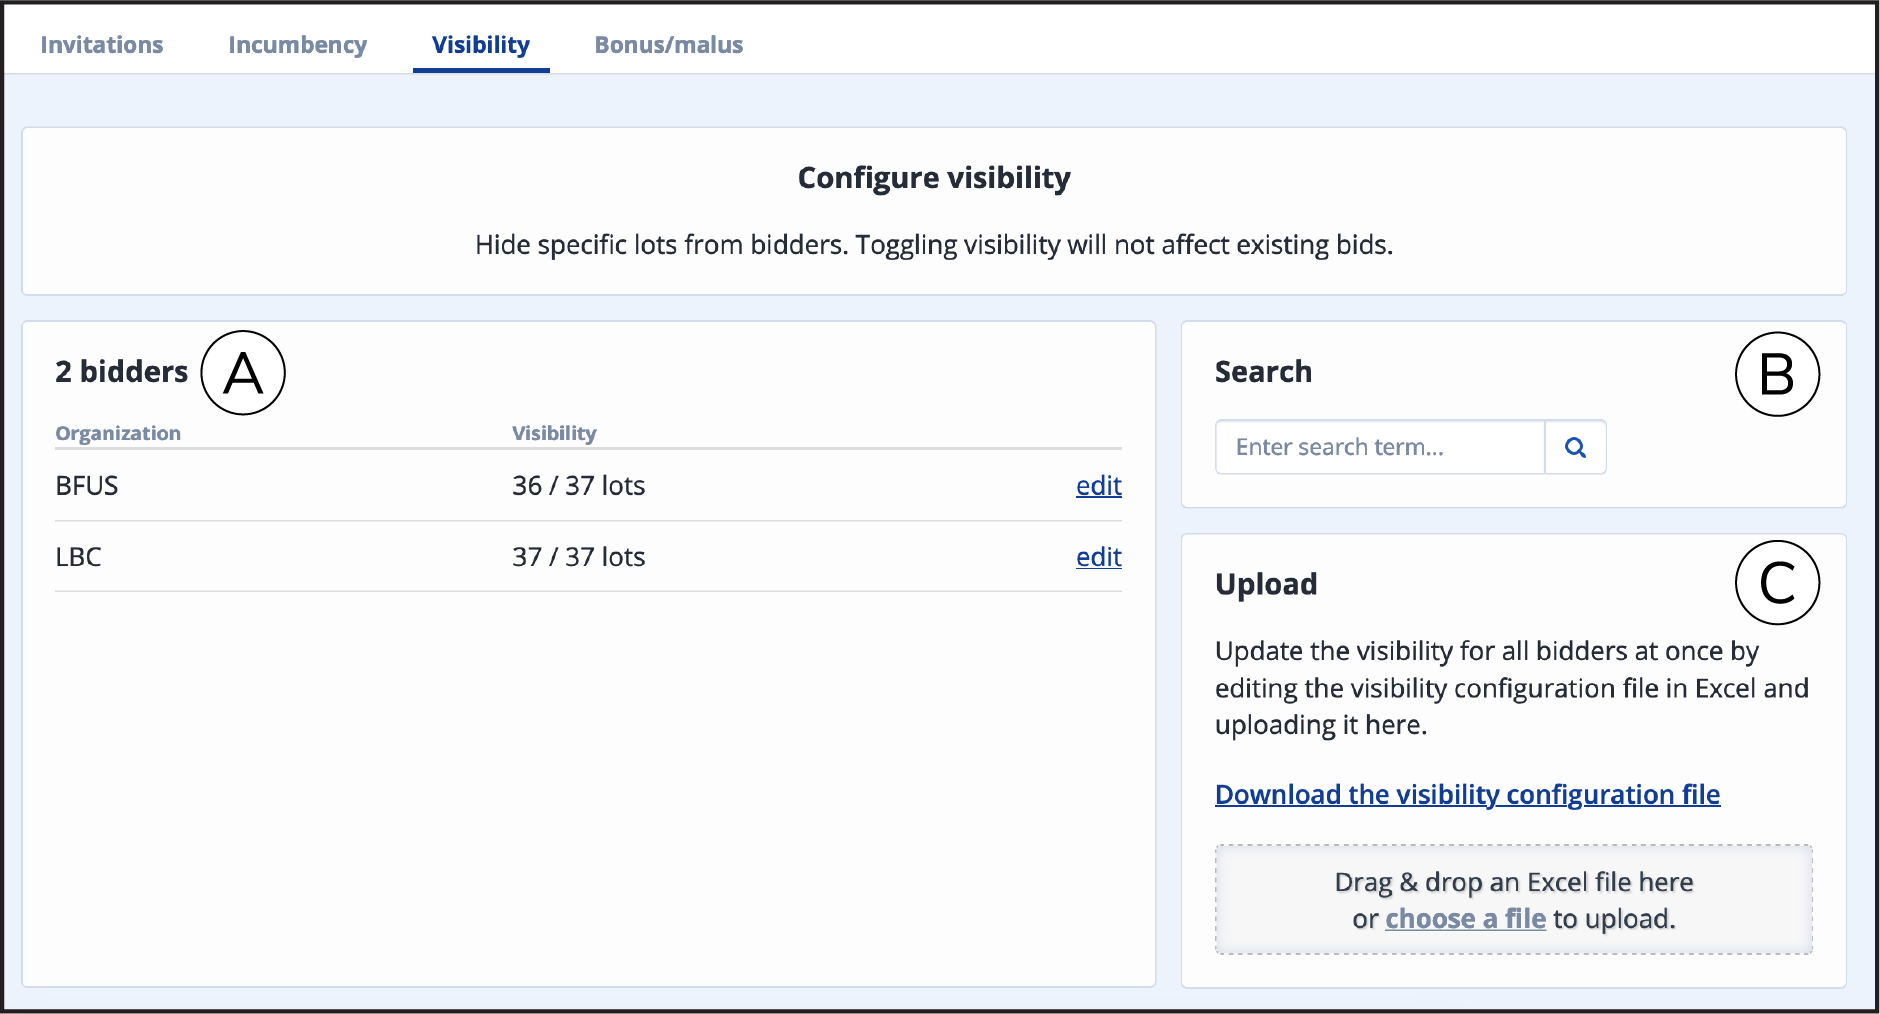The width and height of the screenshot is (1880, 1014).
Task: Click the Configure visibility heading
Action: tap(934, 178)
